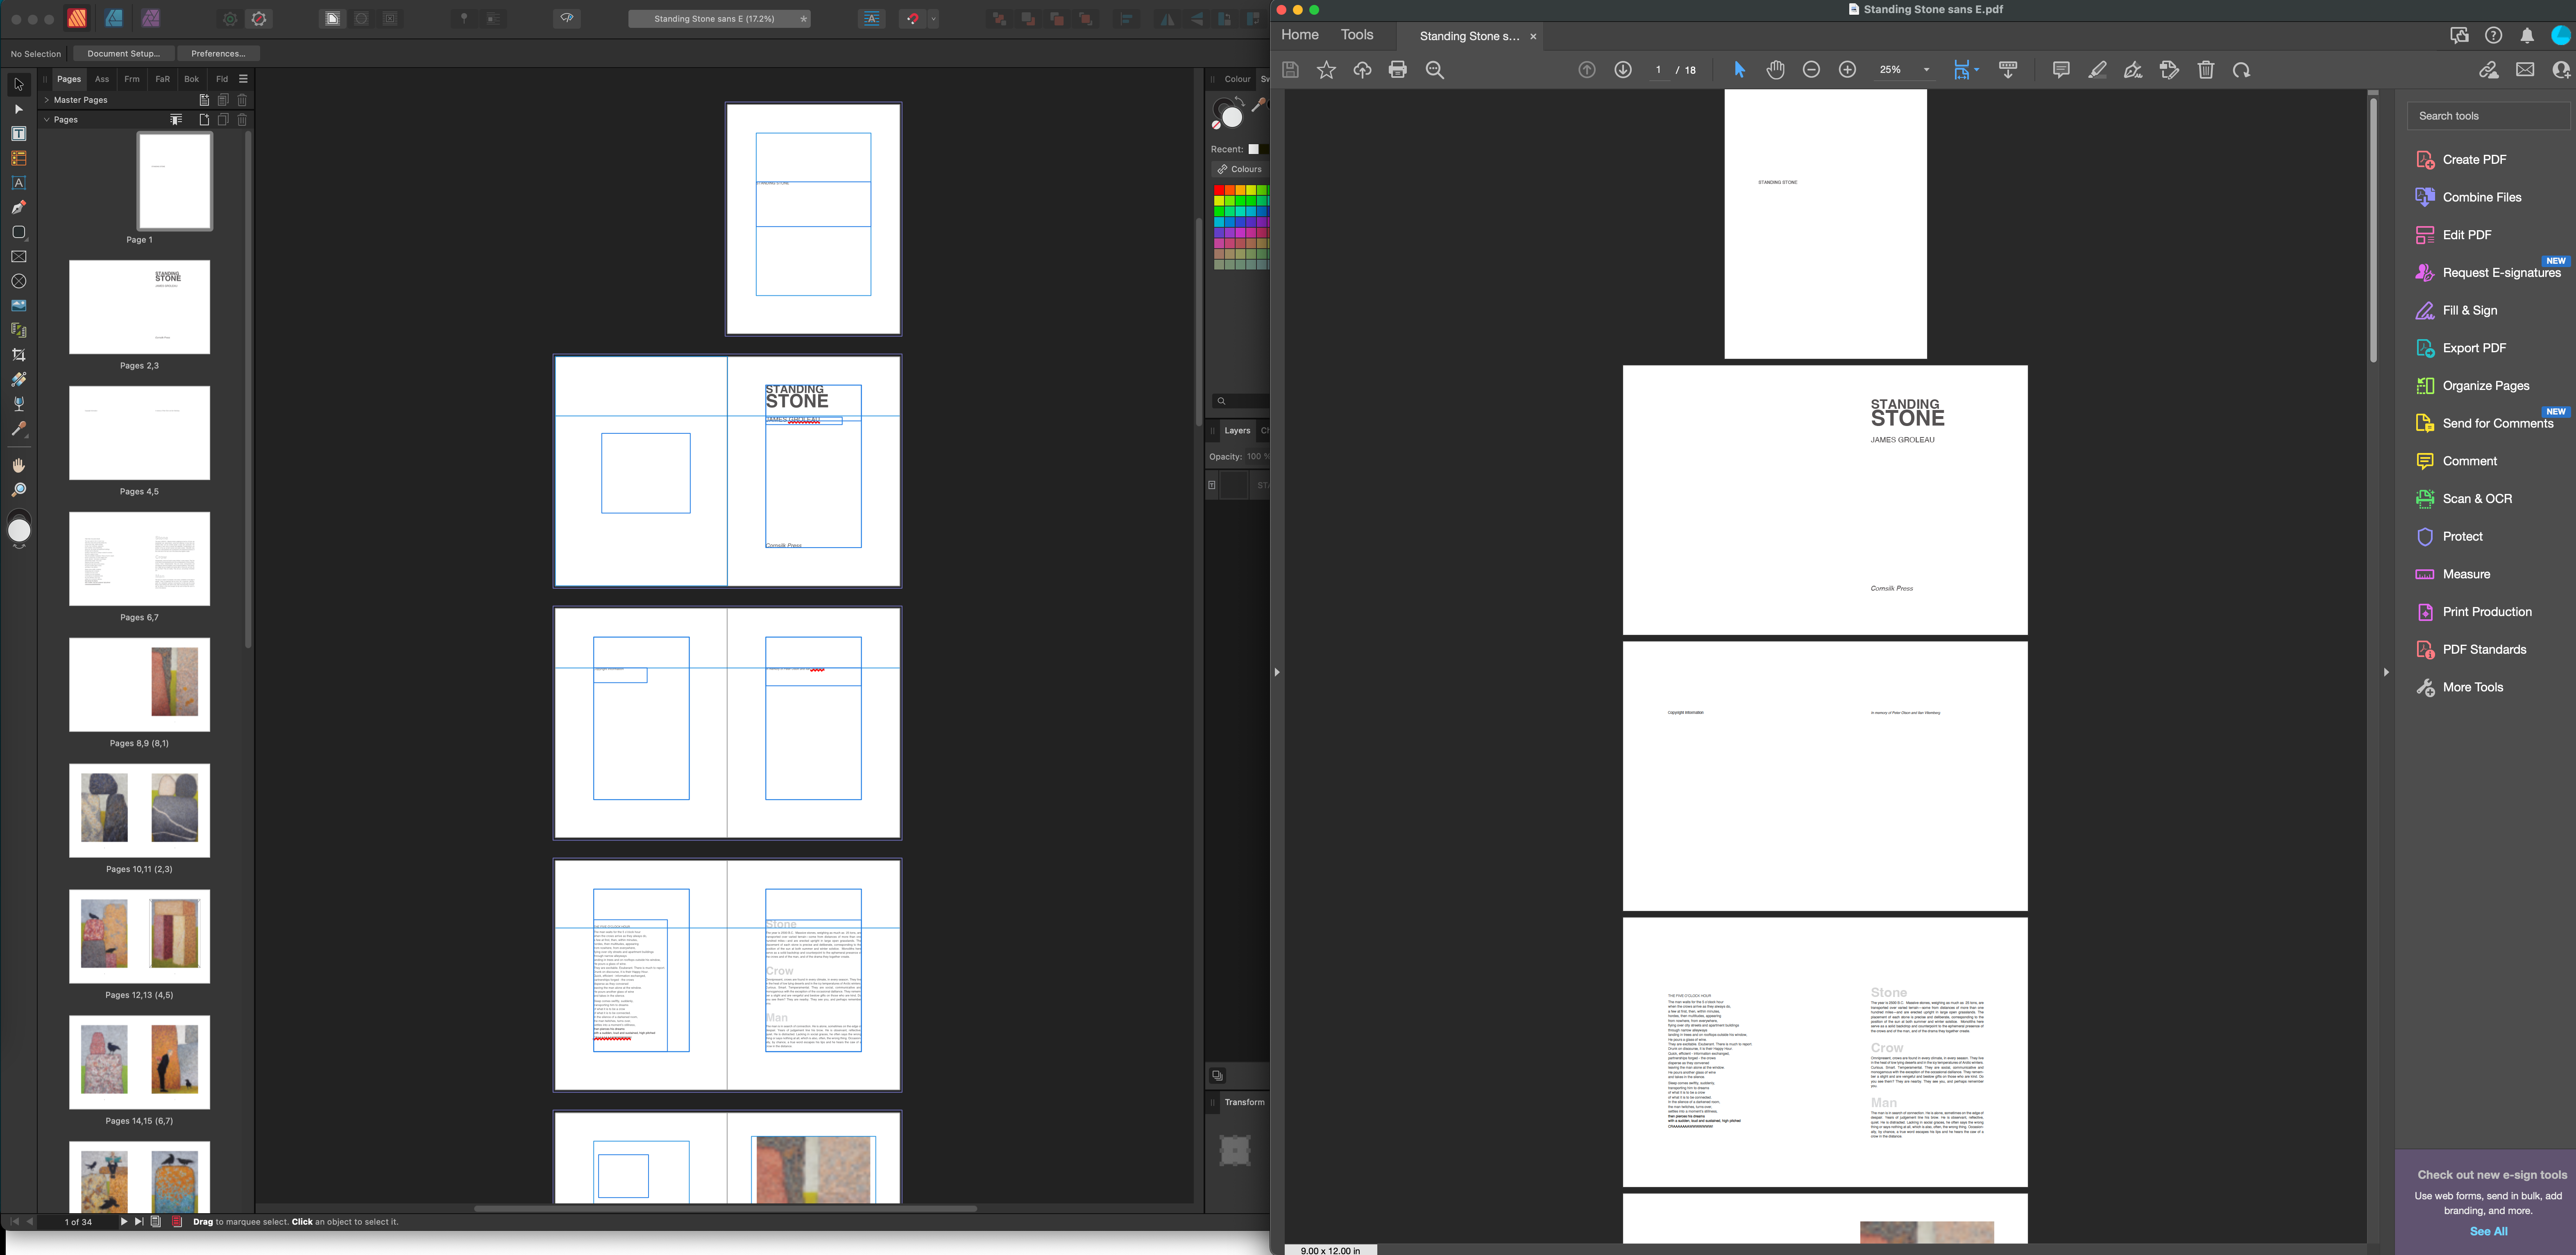Switch to the Frm panel tab

[132, 79]
